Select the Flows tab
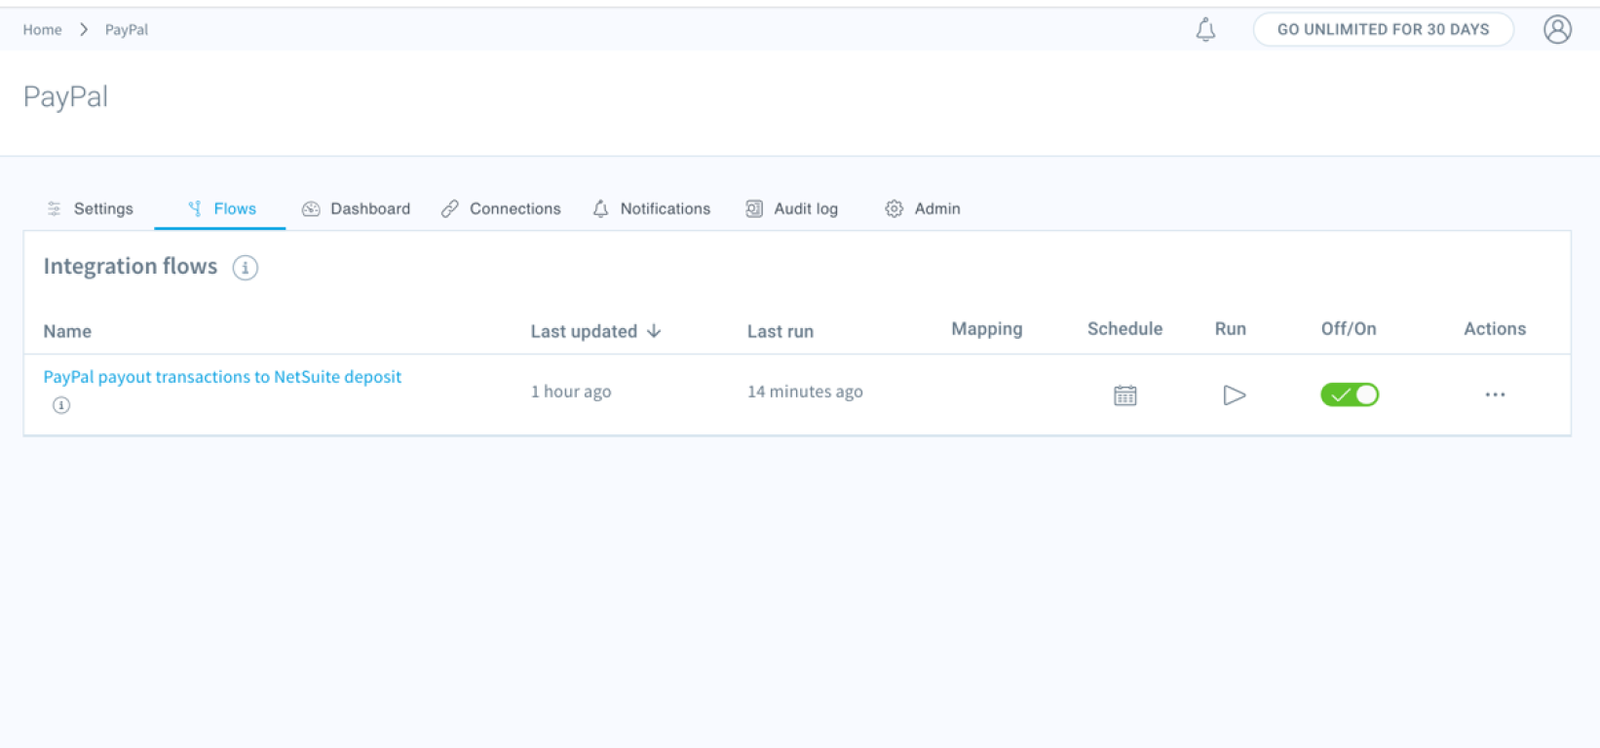1600x748 pixels. click(x=221, y=209)
